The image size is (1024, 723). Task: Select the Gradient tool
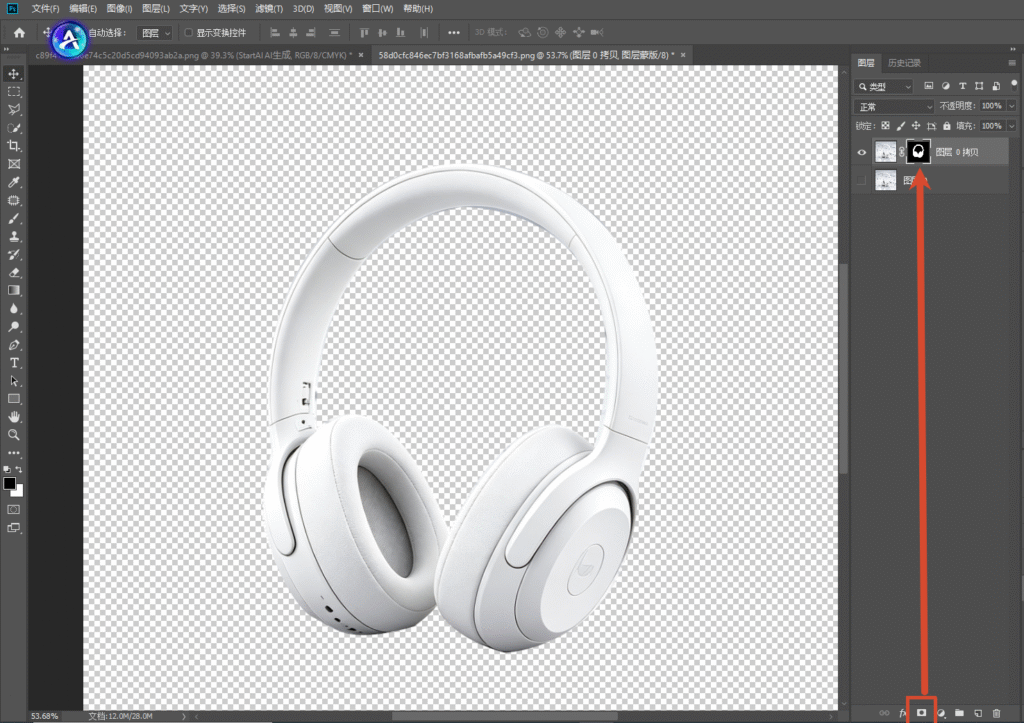[14, 290]
